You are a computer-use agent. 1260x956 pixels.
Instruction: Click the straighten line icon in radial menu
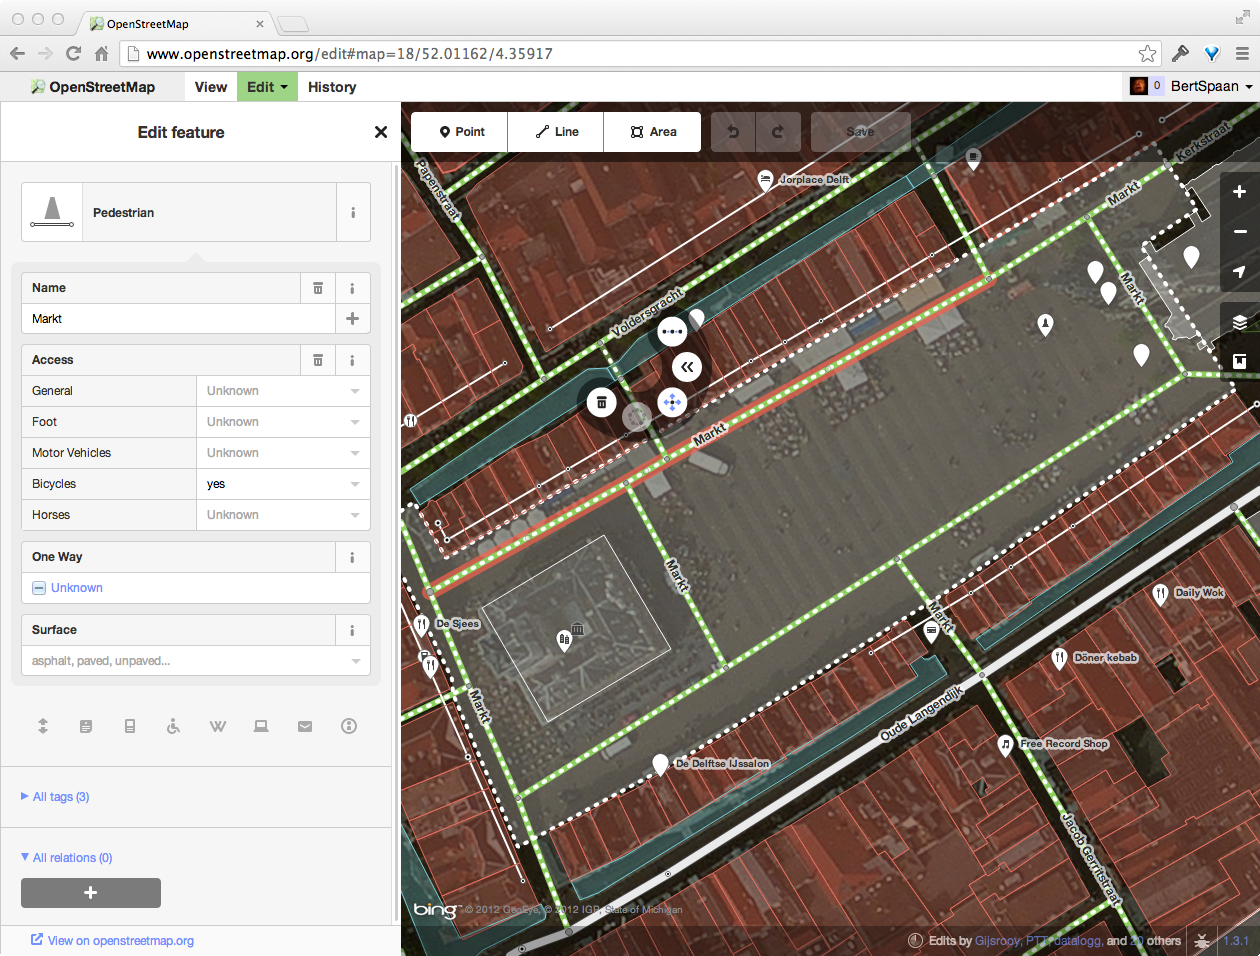click(672, 331)
